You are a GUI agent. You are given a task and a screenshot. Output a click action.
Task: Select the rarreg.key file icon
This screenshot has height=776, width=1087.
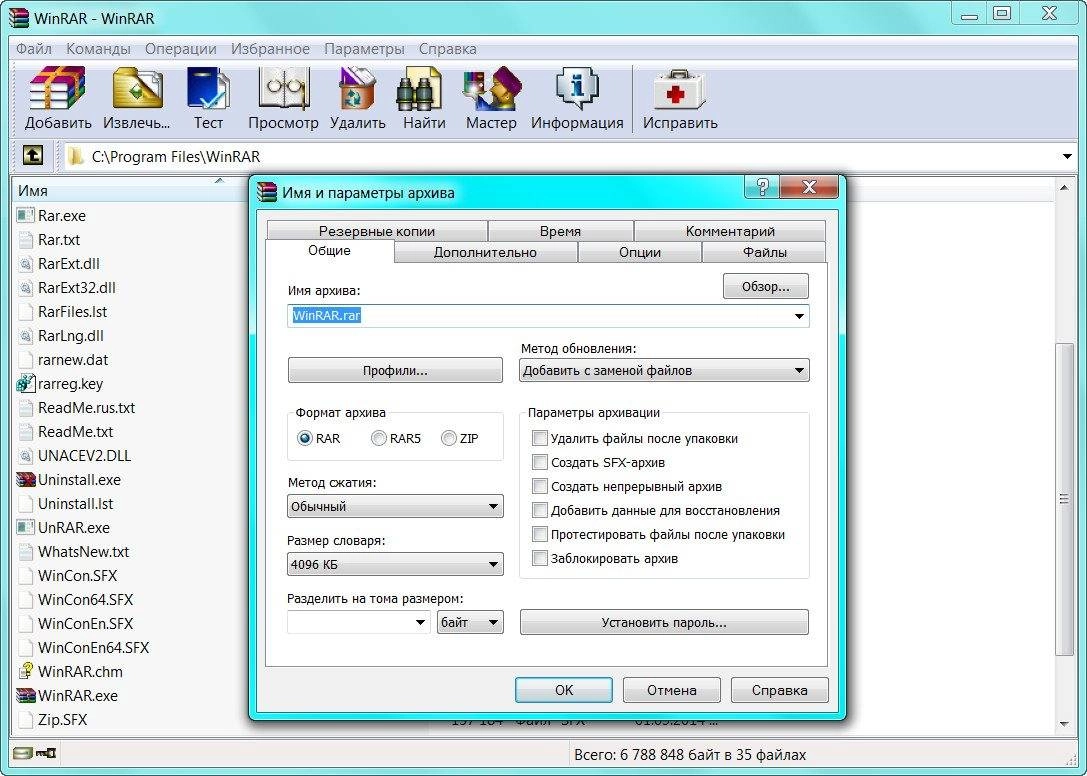coord(25,383)
